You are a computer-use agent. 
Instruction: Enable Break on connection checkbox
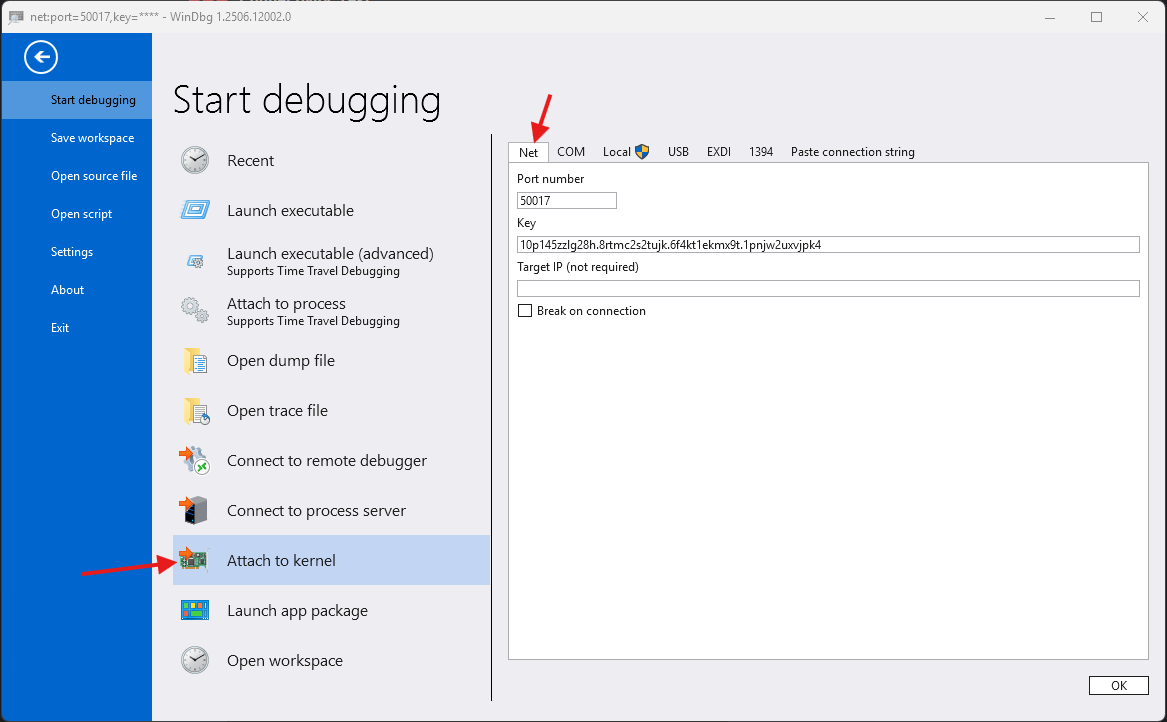click(525, 310)
